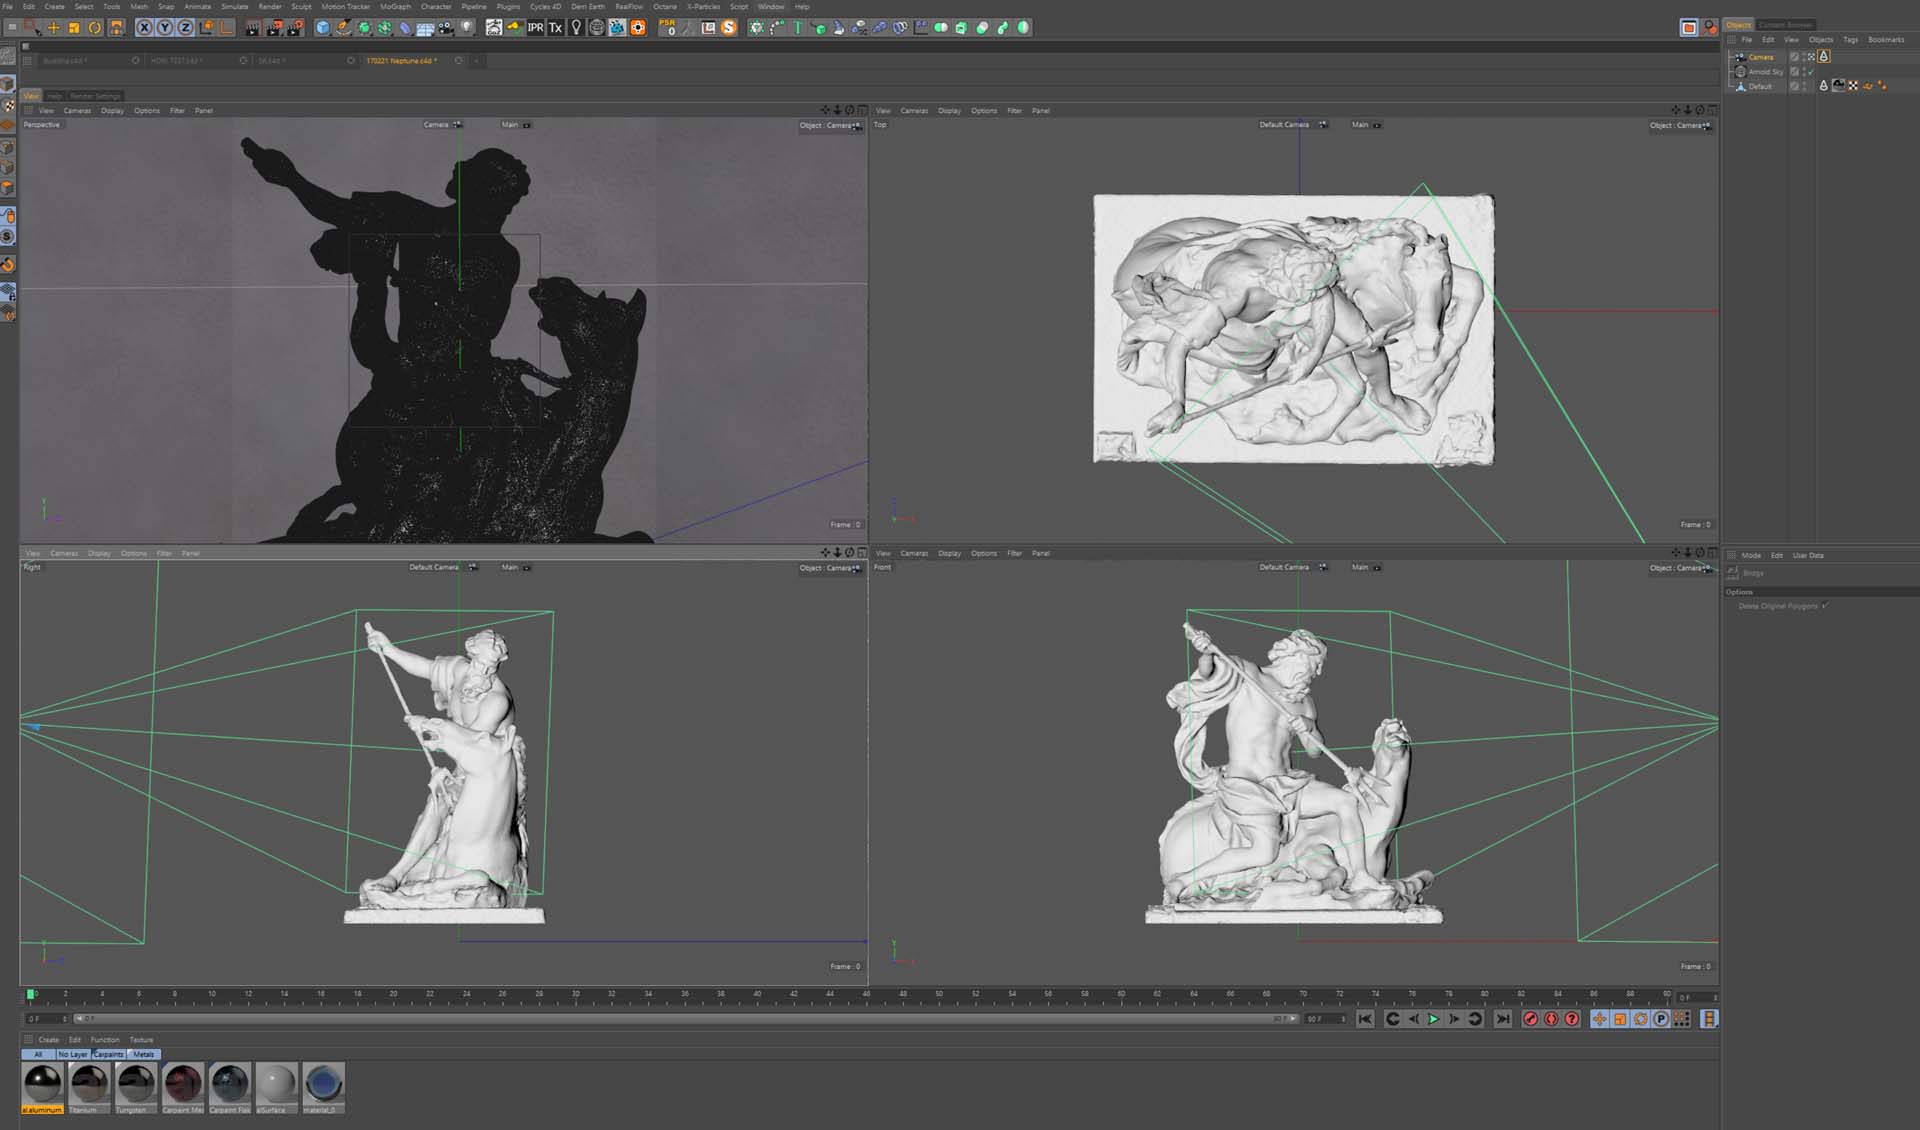Add a camera object from toolbar
The image size is (1920, 1130).
(446, 28)
